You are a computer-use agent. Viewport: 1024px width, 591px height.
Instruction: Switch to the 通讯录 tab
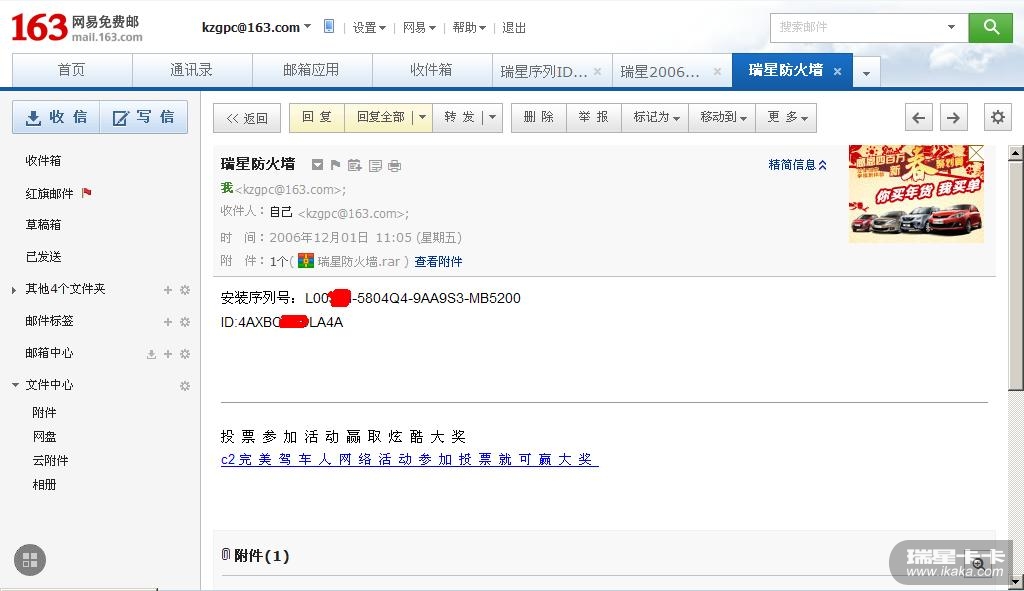(x=192, y=71)
